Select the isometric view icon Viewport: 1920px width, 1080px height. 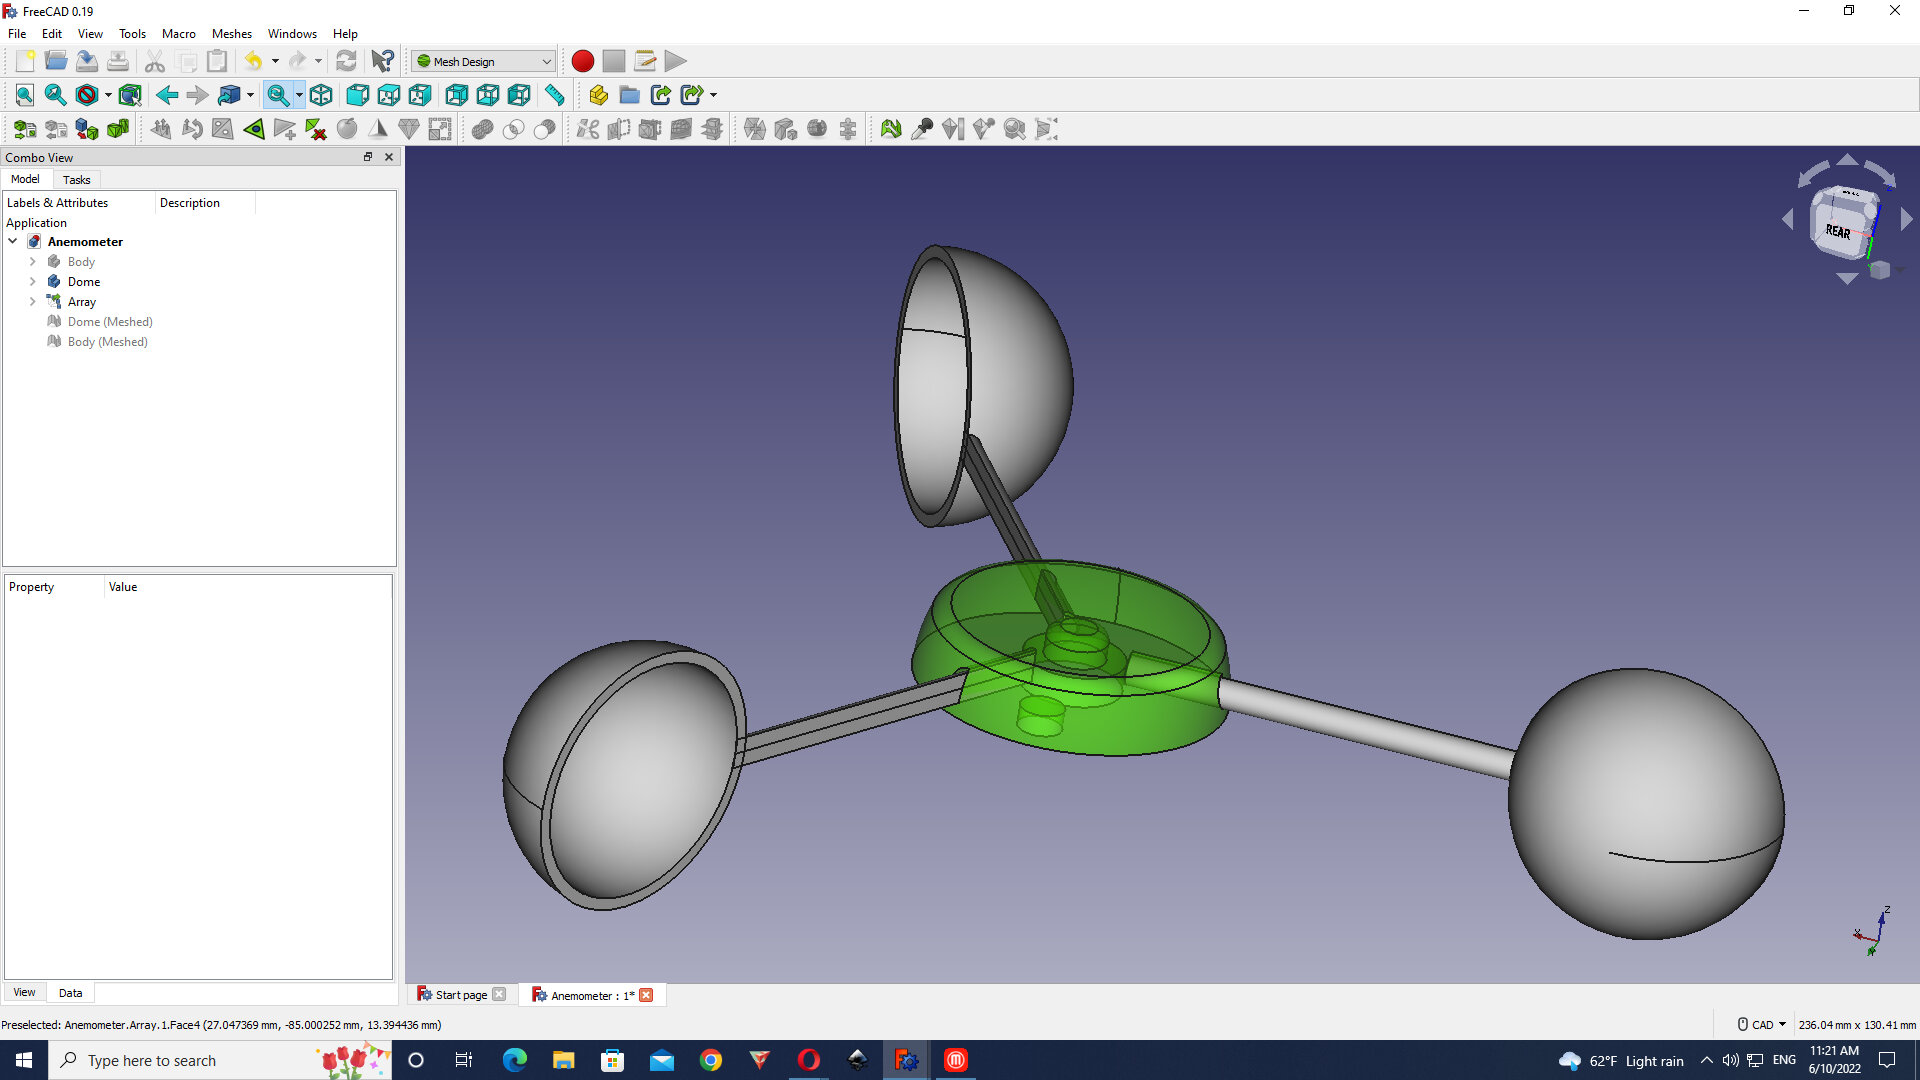(x=321, y=95)
